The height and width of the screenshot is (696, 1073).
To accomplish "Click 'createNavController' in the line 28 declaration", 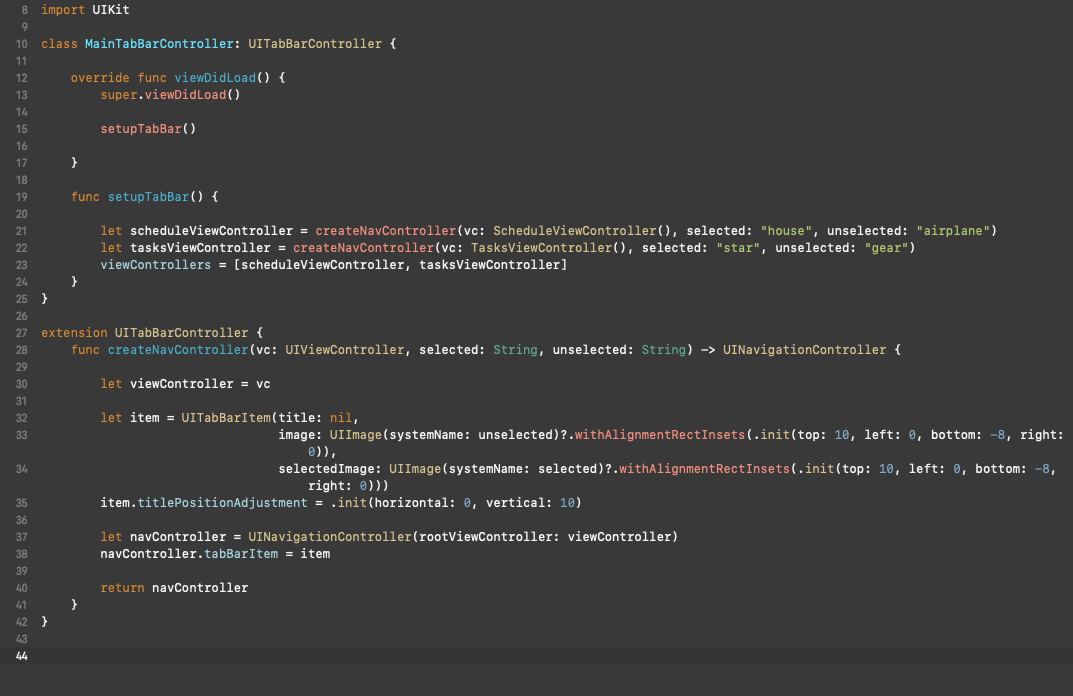I will click(x=178, y=350).
